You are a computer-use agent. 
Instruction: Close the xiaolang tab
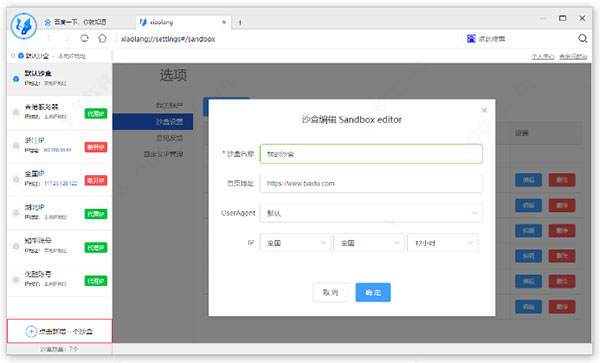pyautogui.click(x=224, y=22)
